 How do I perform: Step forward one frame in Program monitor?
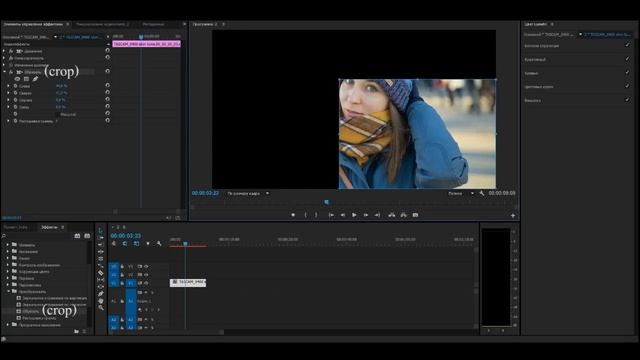[x=366, y=215]
